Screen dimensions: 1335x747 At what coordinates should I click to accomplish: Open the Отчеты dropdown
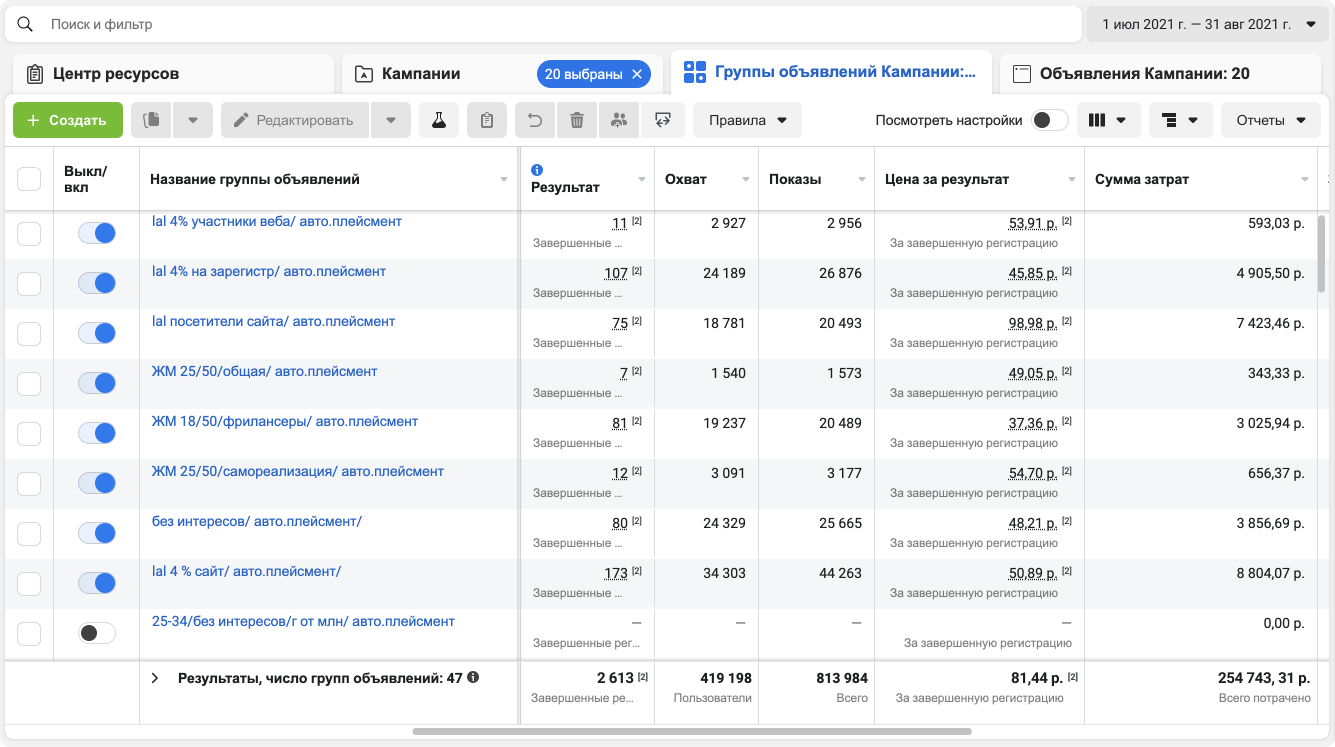click(x=1271, y=120)
